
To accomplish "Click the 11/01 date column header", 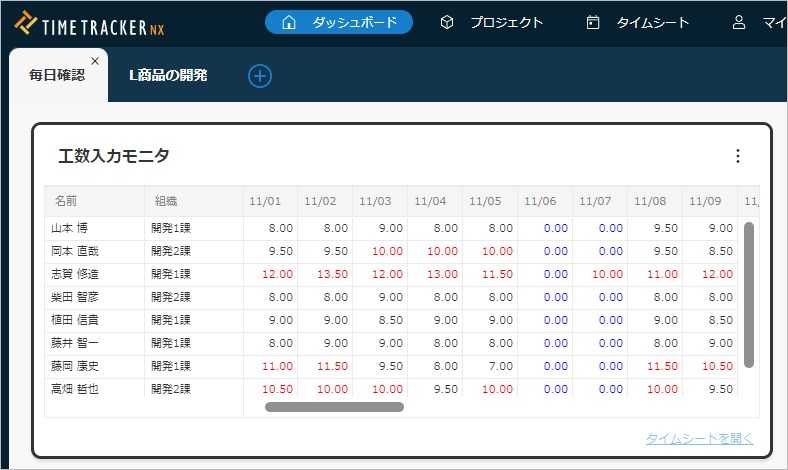I will [x=265, y=201].
